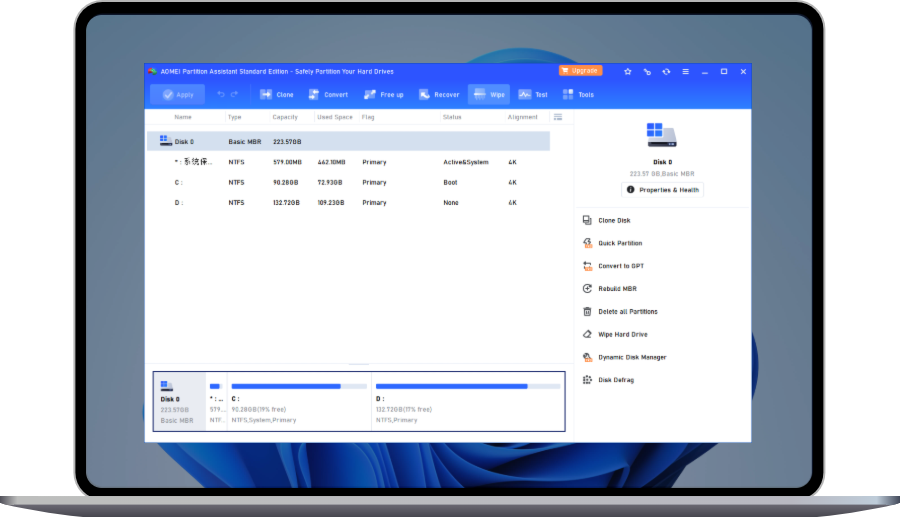The height and width of the screenshot is (517, 900).
Task: Open the Wipe tool
Action: (489, 95)
